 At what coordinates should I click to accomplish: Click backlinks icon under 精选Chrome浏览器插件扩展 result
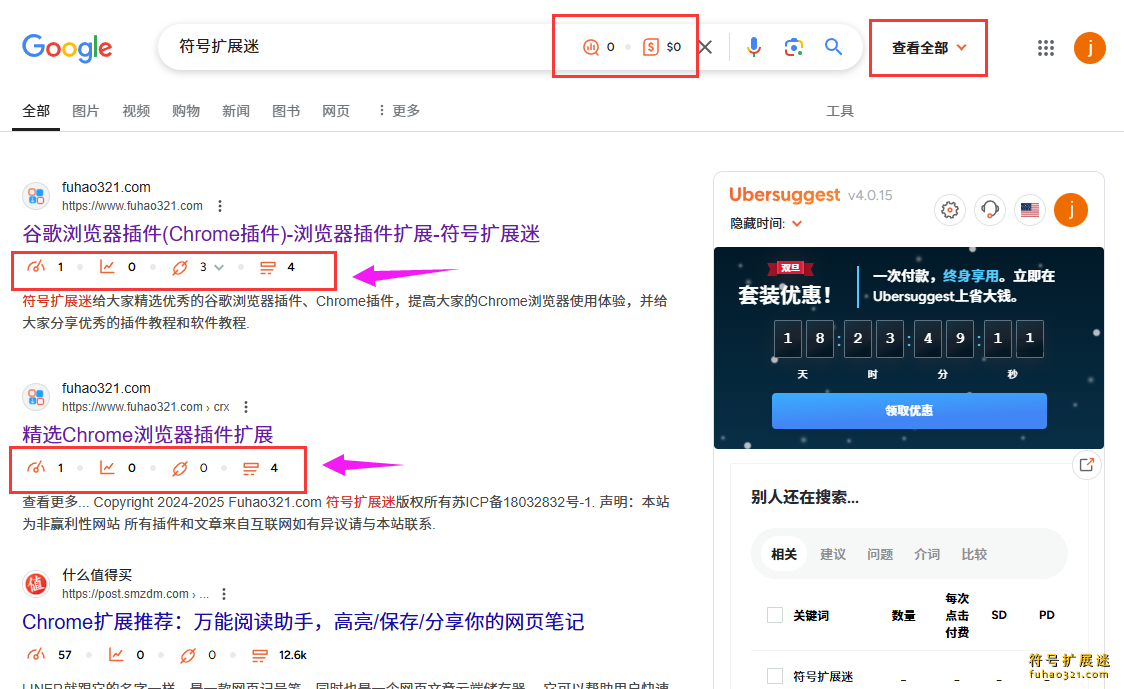coord(180,468)
